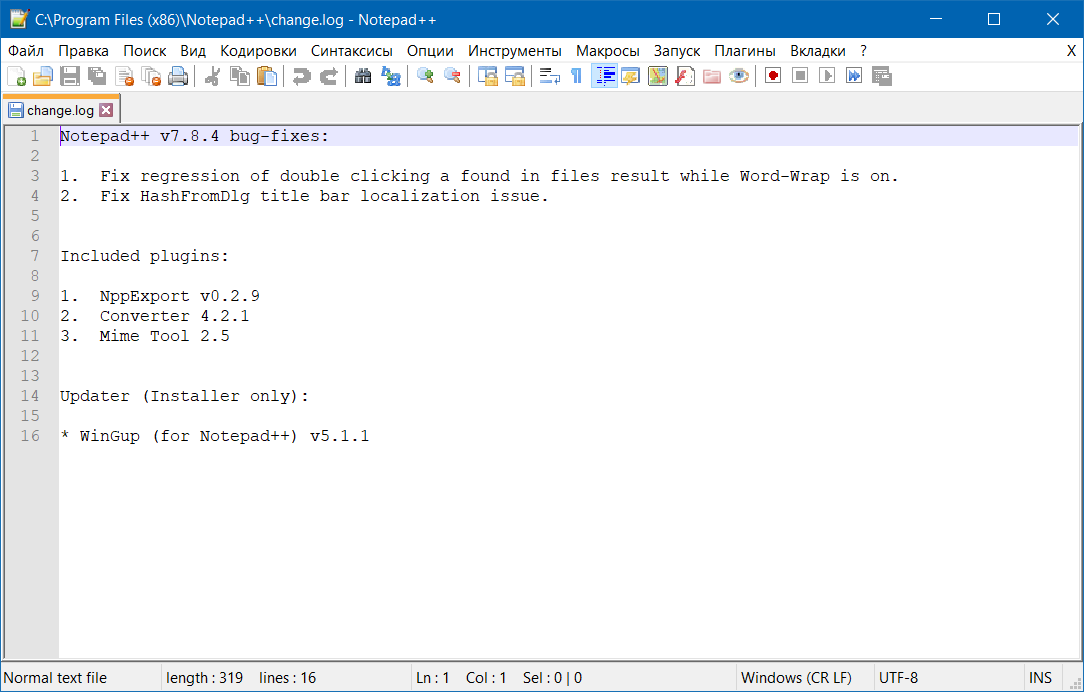Open the Function List icon
The width and height of the screenshot is (1084, 692).
[684, 76]
